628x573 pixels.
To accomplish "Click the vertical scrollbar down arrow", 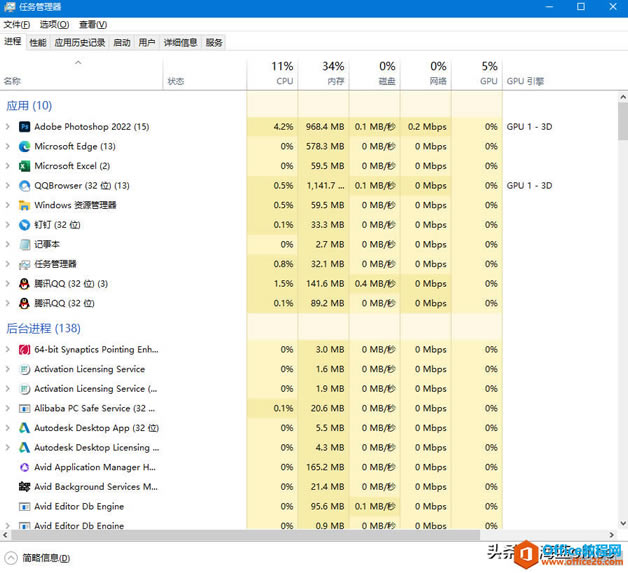I will pos(623,523).
